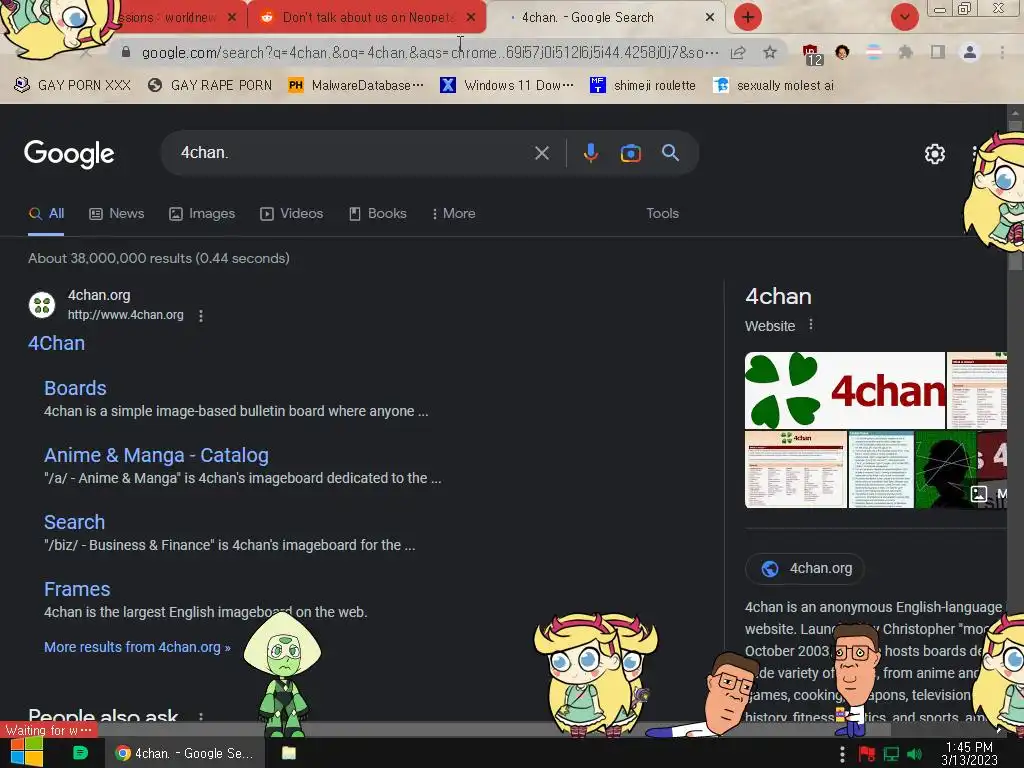Close the Neopets Reddit tab

(471, 18)
